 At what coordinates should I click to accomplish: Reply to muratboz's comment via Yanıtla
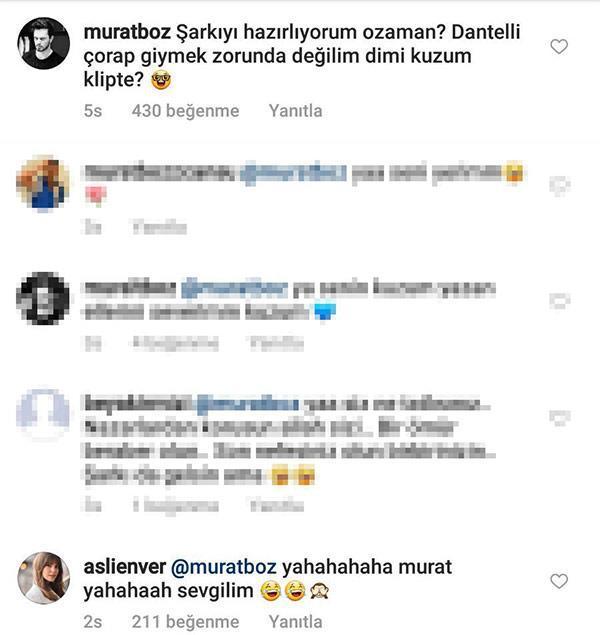coord(296,111)
